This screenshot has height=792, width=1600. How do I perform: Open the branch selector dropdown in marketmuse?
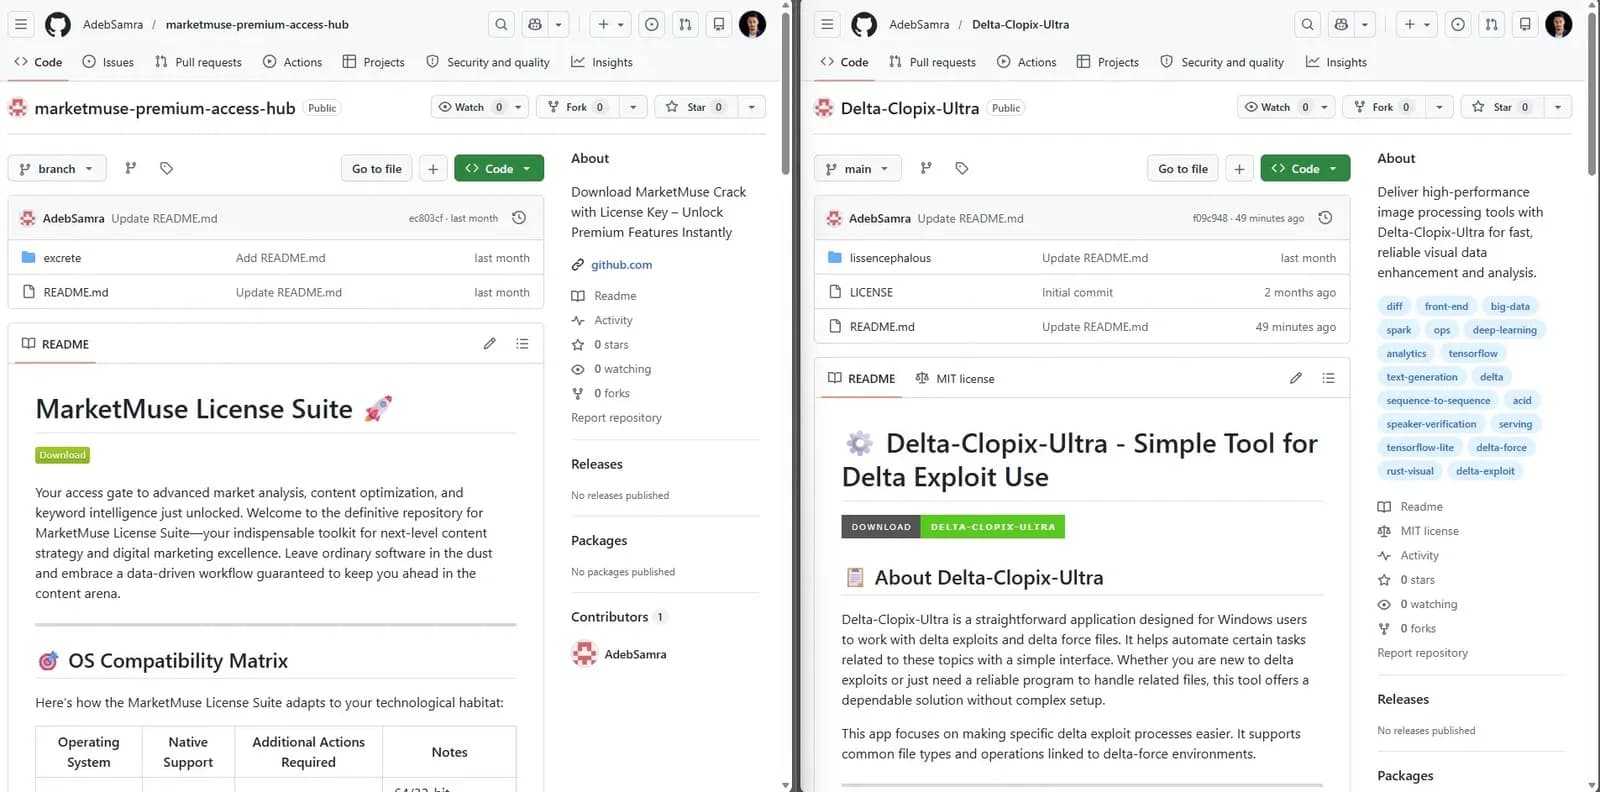click(56, 168)
